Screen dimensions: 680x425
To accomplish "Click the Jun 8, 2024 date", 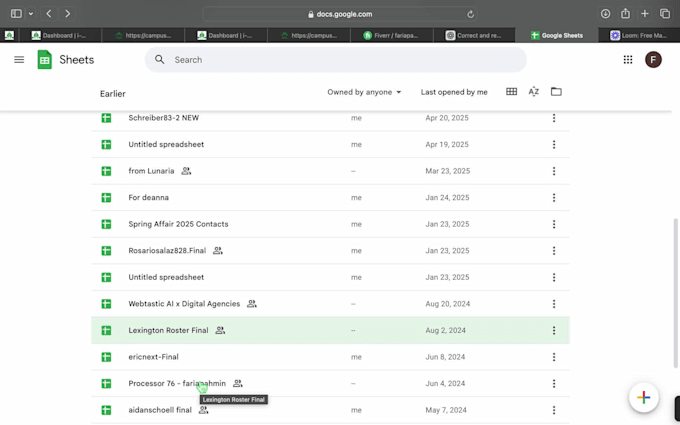I will tap(445, 357).
